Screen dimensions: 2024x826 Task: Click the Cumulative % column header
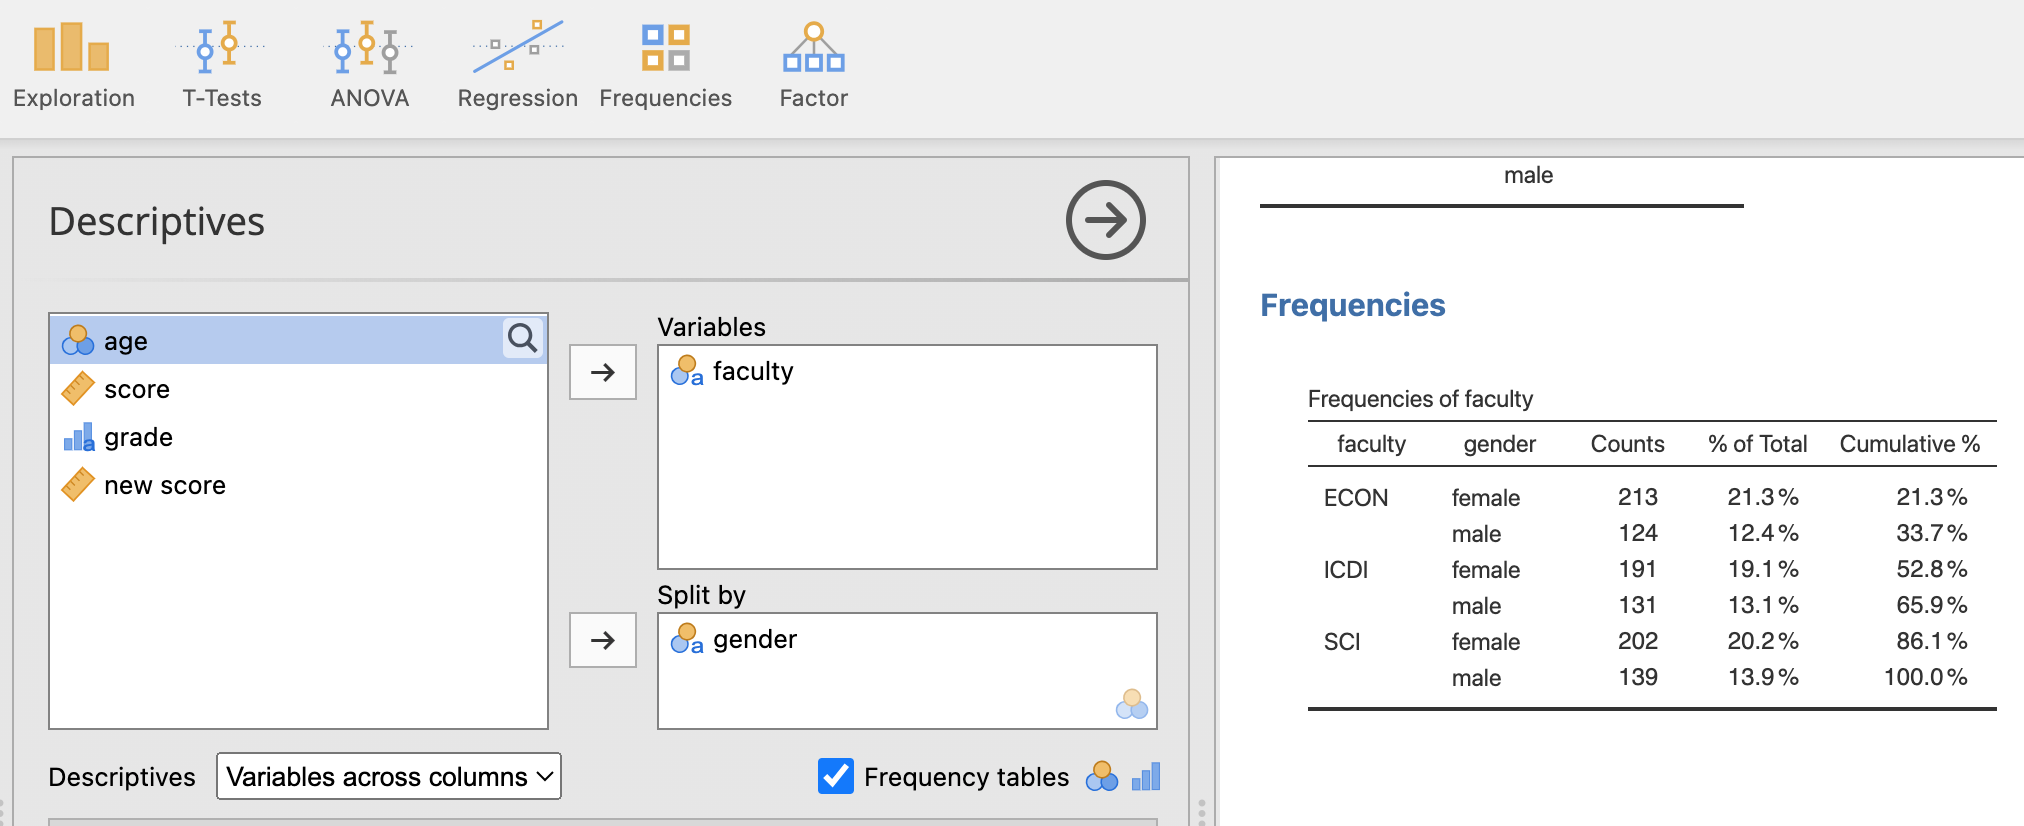[1910, 444]
